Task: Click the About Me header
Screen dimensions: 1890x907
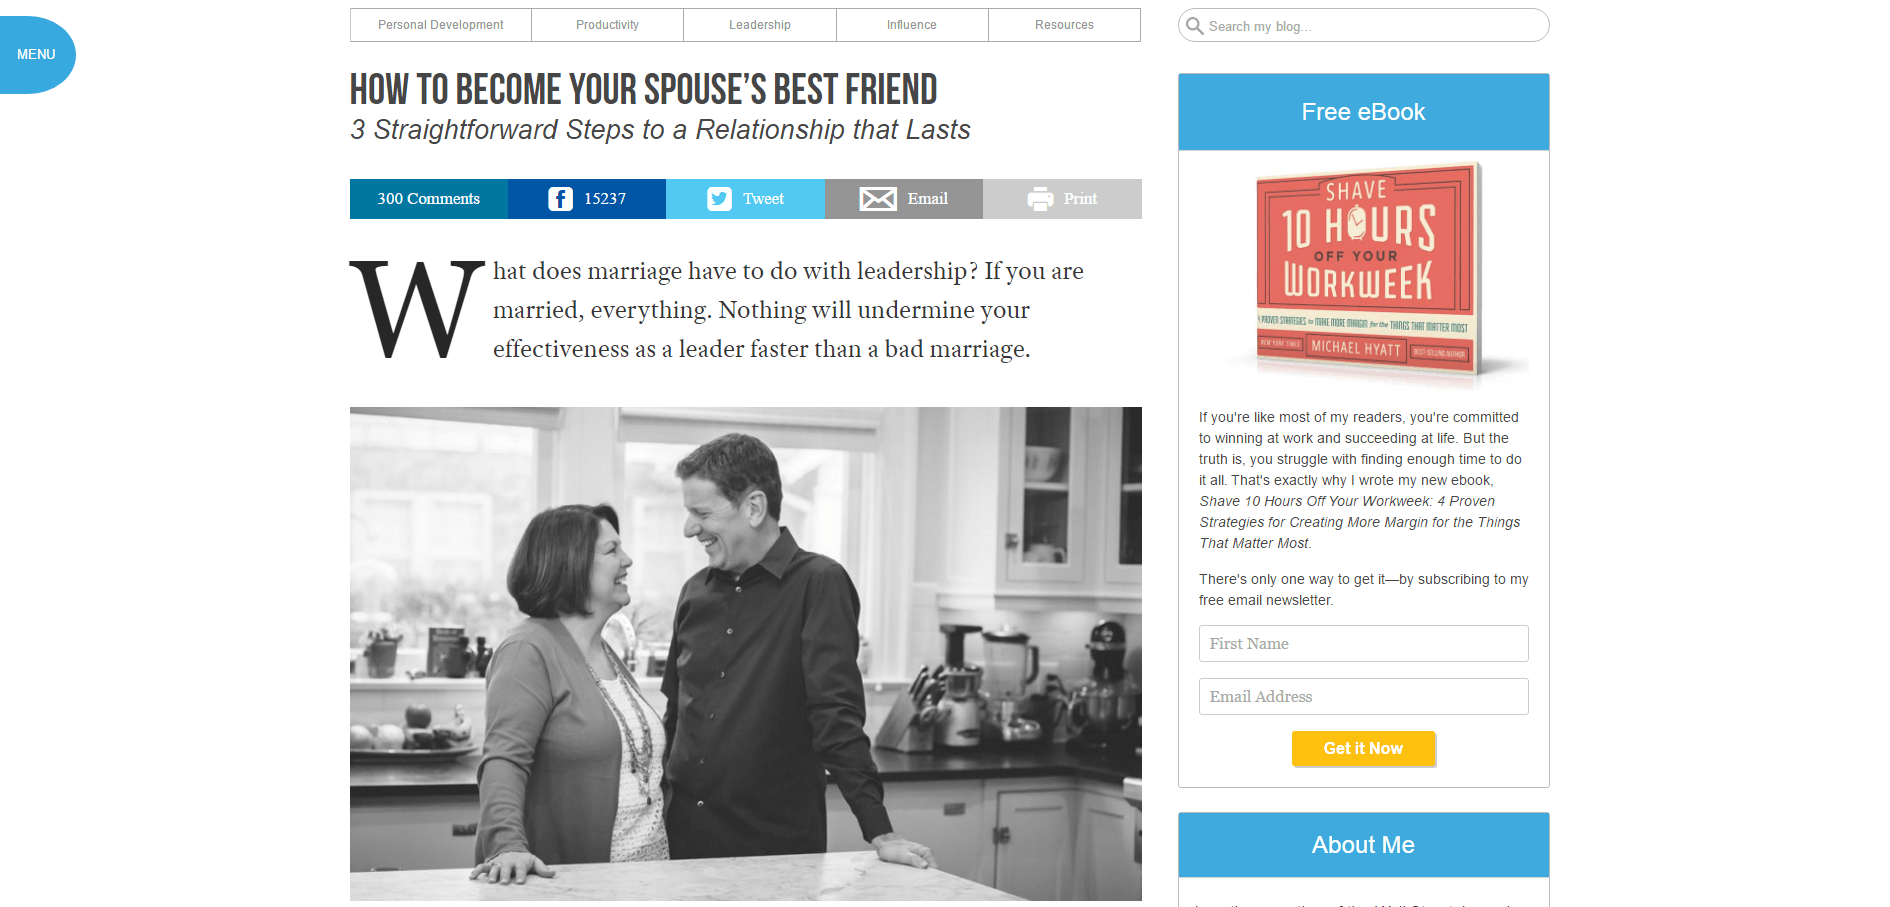Action: pos(1363,845)
